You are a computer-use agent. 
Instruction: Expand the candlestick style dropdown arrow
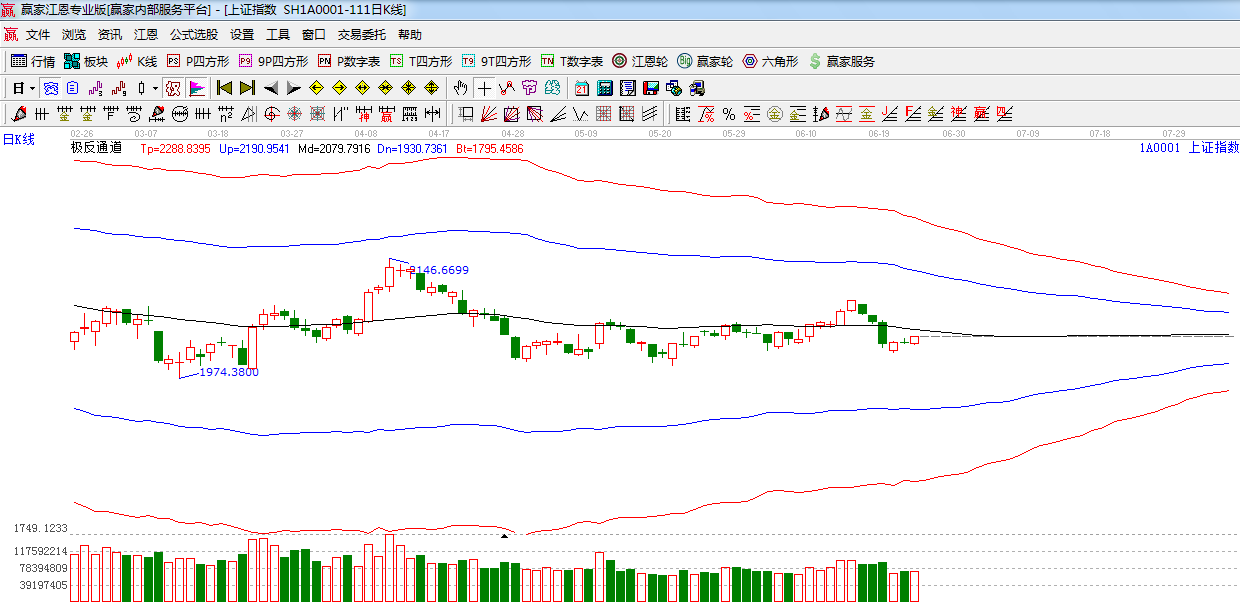pyautogui.click(x=155, y=88)
